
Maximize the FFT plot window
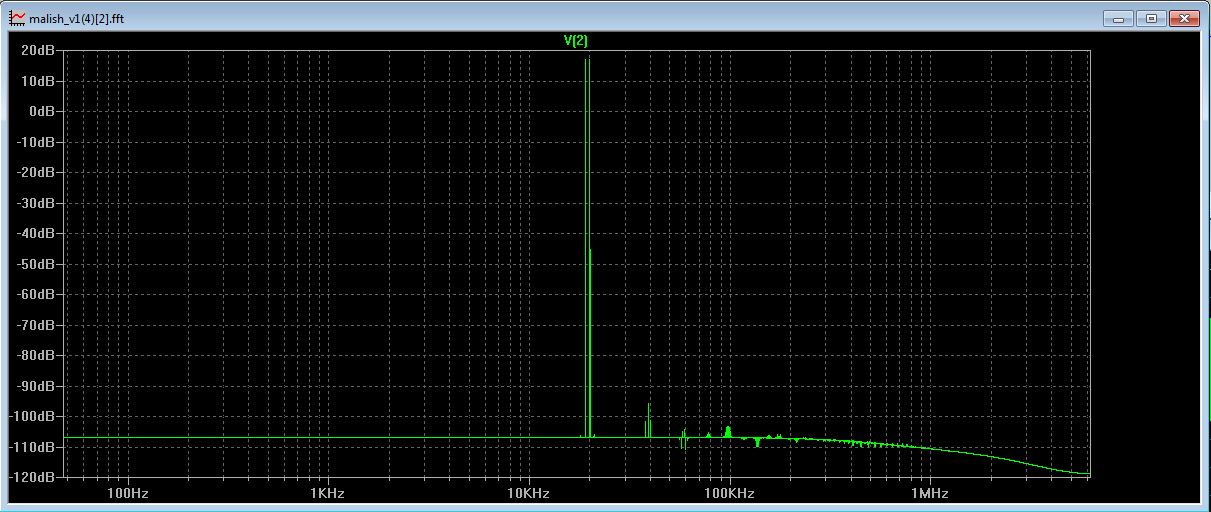tap(1151, 18)
